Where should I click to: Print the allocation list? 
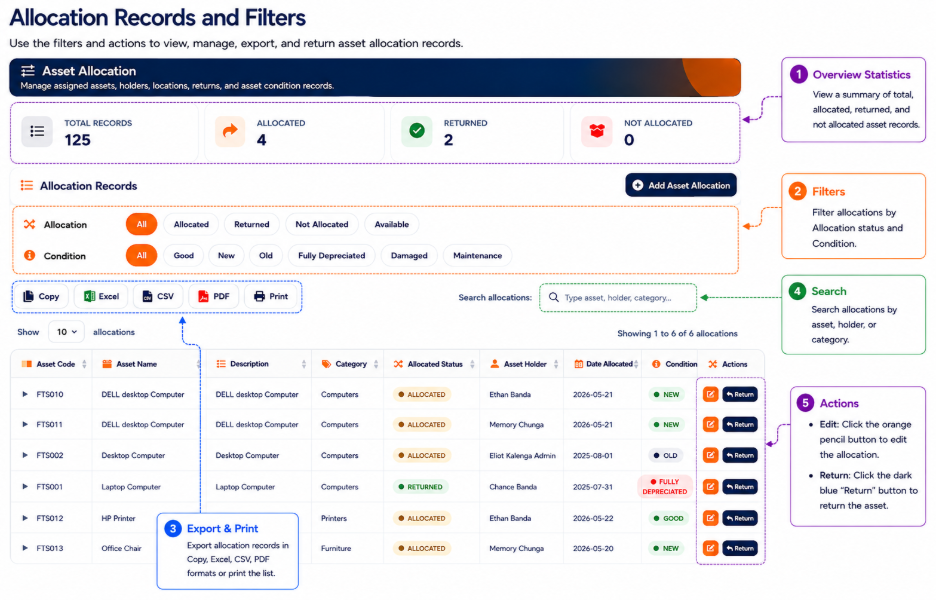click(271, 296)
